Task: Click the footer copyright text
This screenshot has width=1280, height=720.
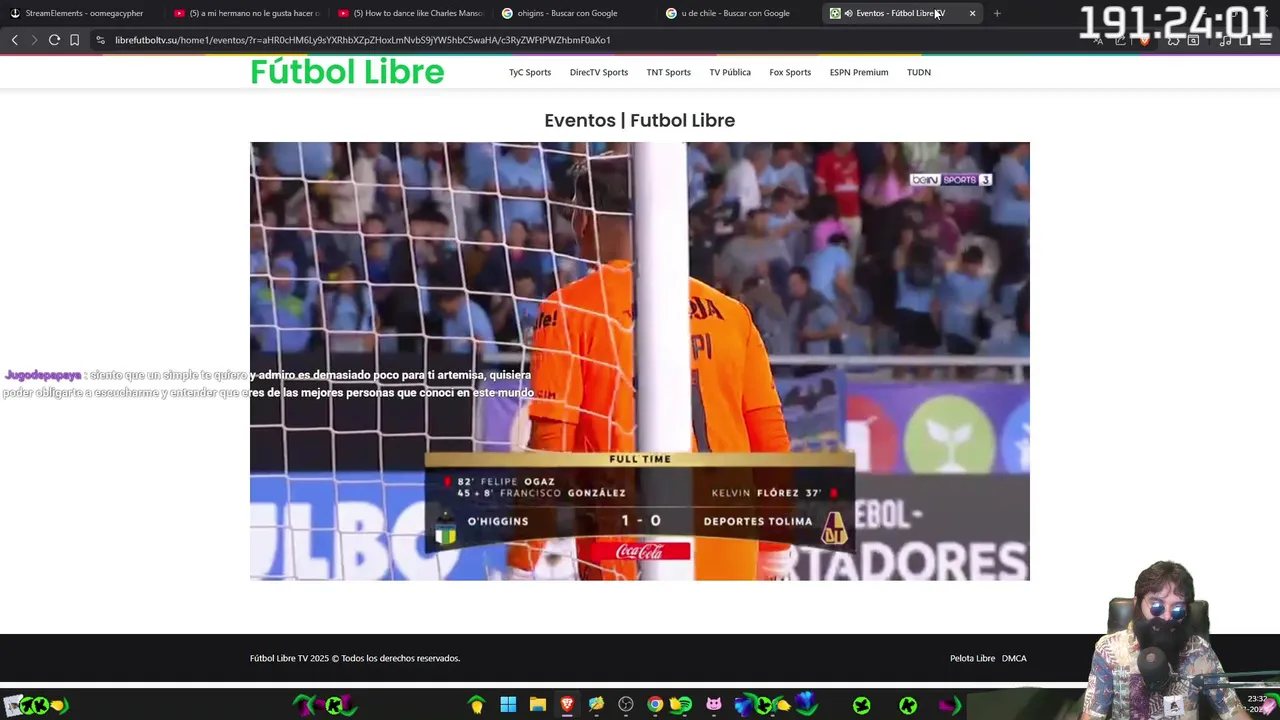Action: [355, 658]
